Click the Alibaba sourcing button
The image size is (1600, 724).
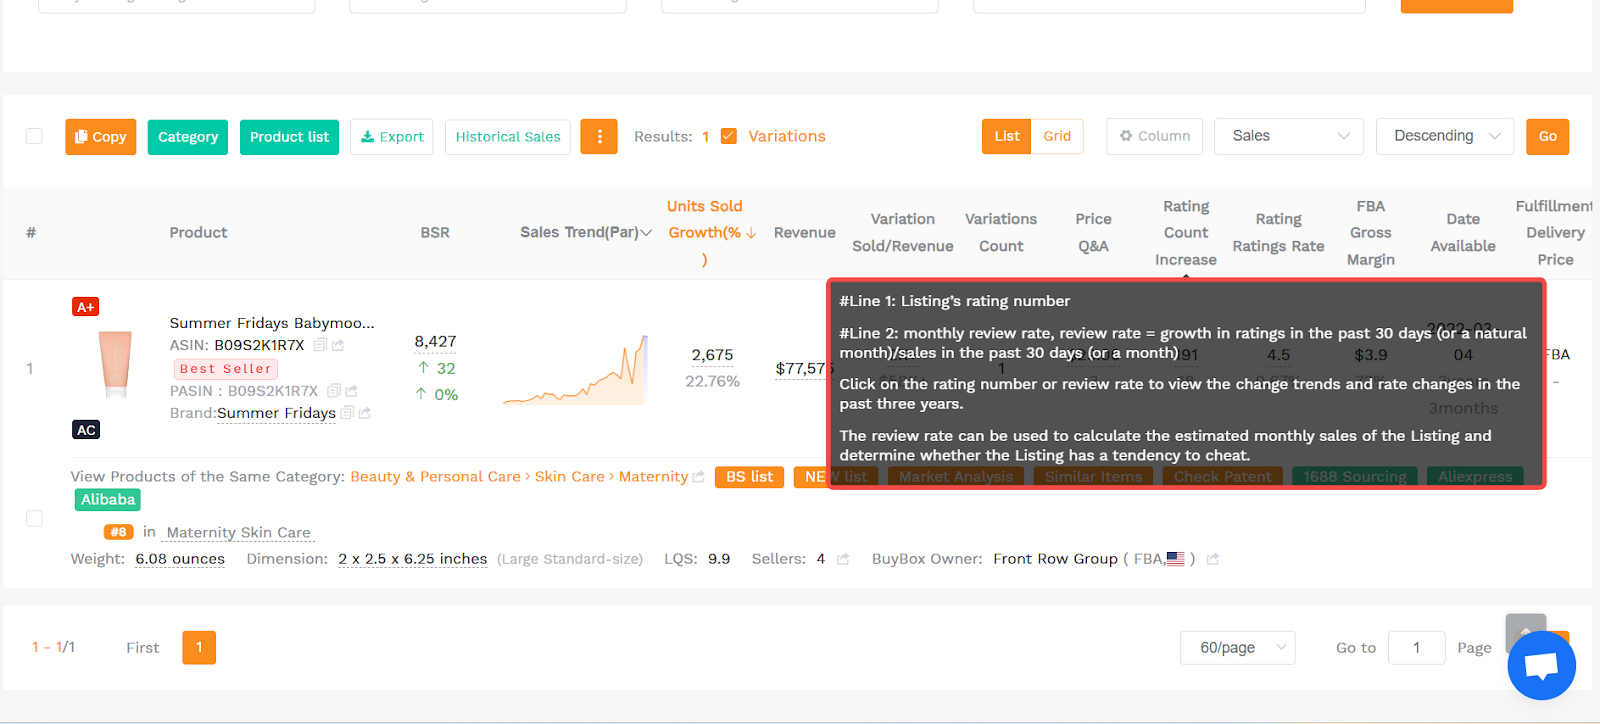pos(108,500)
